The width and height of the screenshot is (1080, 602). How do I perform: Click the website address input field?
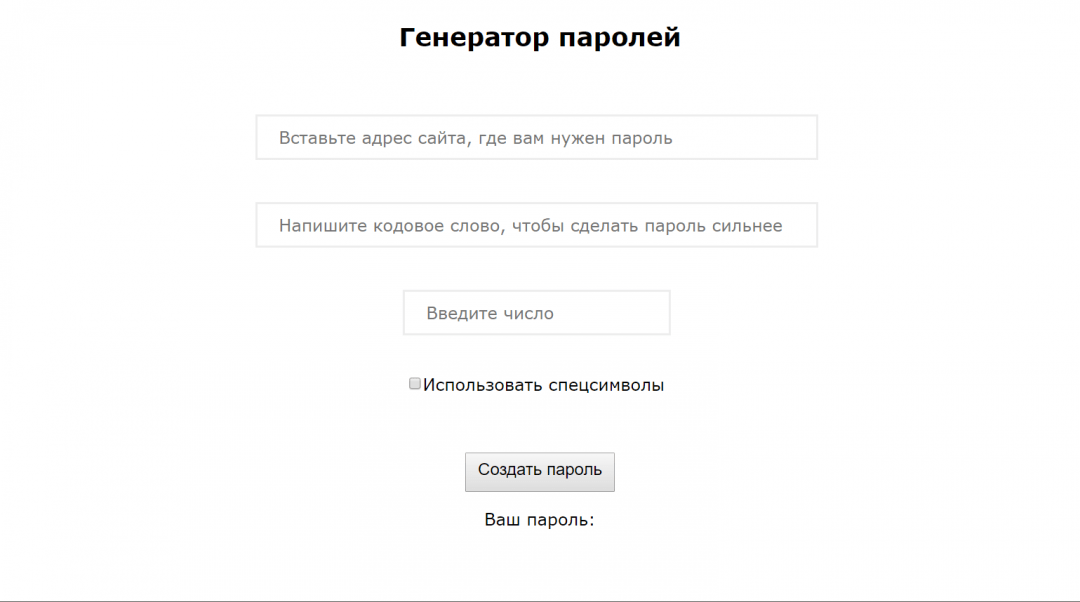pyautogui.click(x=536, y=138)
